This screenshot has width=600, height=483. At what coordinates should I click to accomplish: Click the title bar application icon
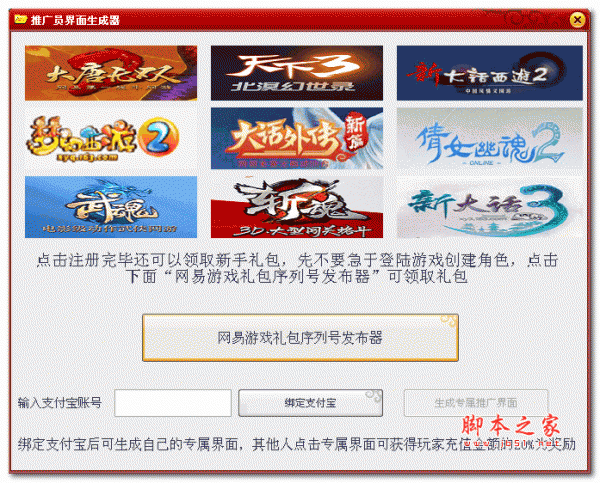(21, 19)
